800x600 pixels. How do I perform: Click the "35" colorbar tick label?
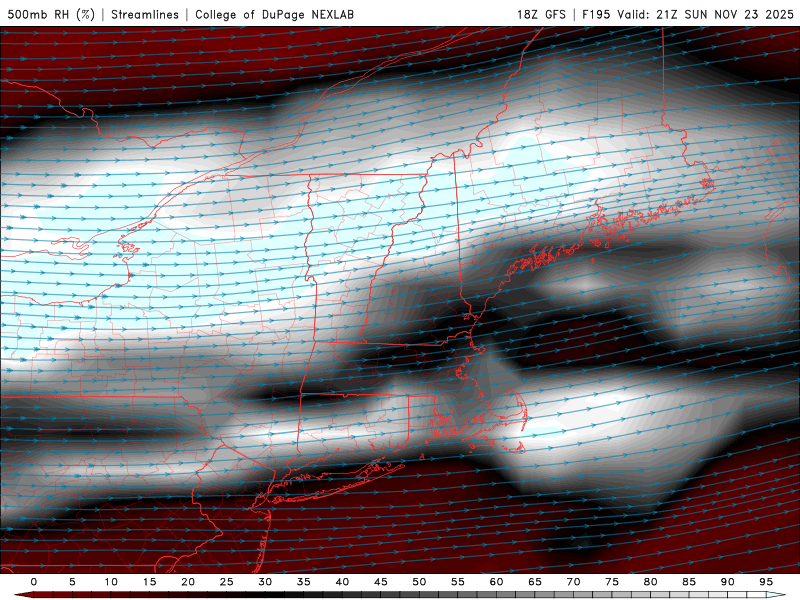point(304,582)
